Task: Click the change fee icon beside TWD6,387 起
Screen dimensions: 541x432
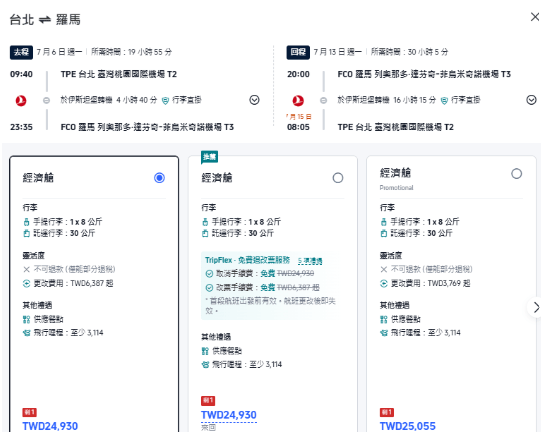Action: [27, 284]
